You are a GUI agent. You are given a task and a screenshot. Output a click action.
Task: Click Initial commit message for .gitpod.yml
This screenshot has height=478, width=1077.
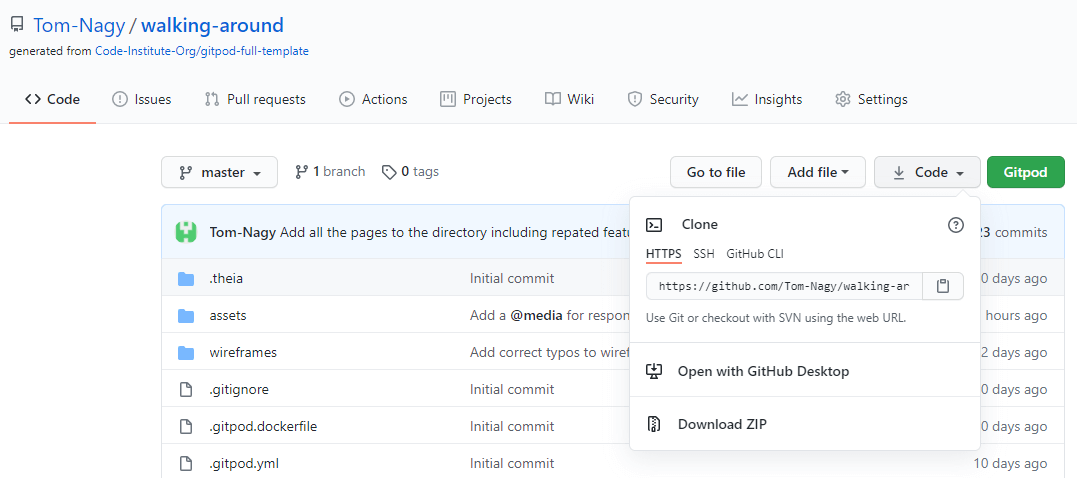(512, 464)
